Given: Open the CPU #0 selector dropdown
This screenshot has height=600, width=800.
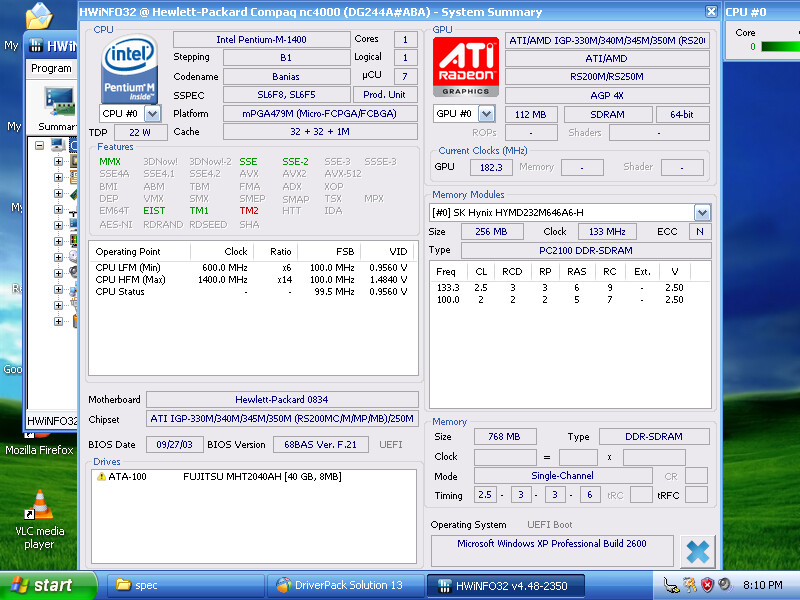Looking at the screenshot, I should (x=152, y=113).
